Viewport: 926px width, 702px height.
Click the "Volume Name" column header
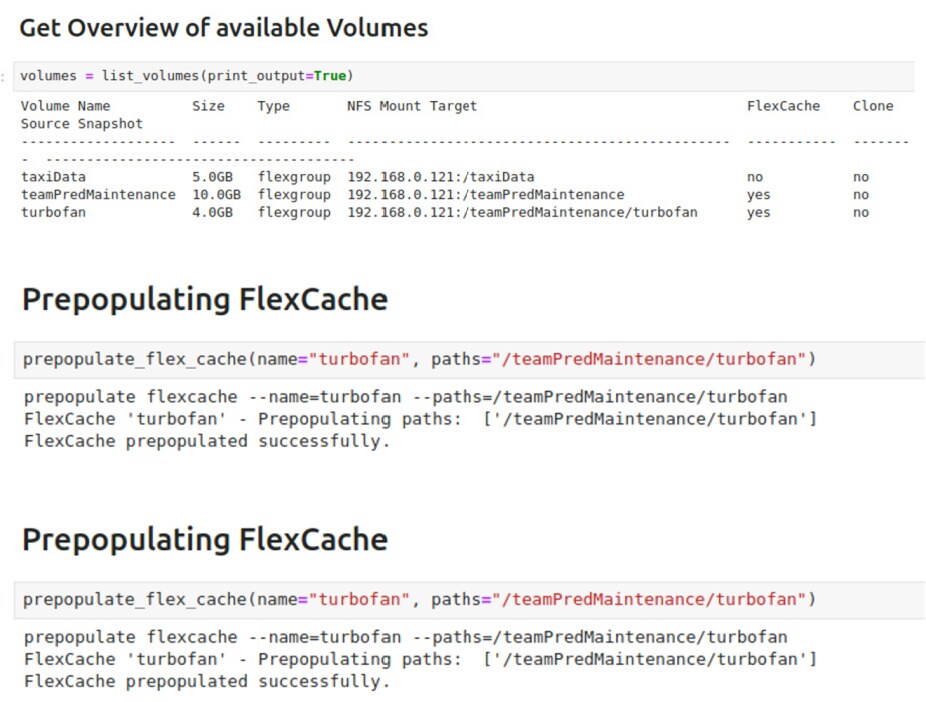65,106
